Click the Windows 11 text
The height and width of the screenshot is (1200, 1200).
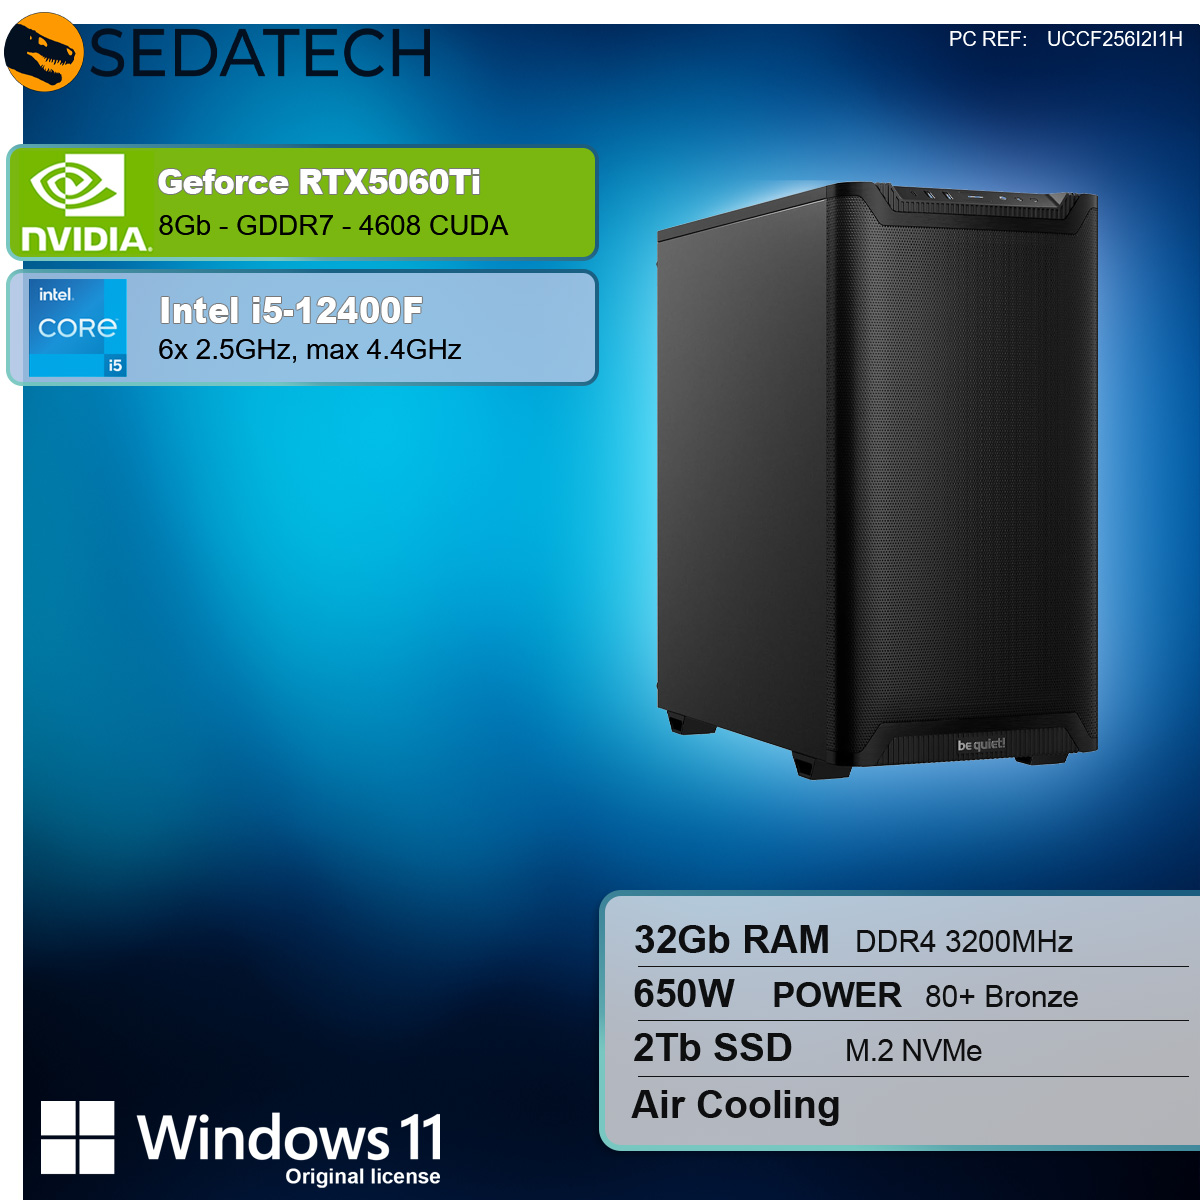click(290, 1137)
